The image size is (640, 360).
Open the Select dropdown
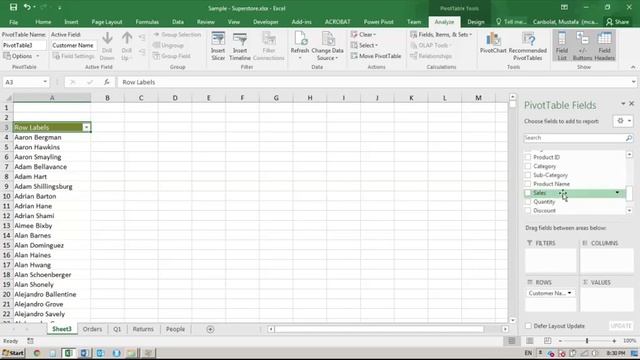coord(364,45)
